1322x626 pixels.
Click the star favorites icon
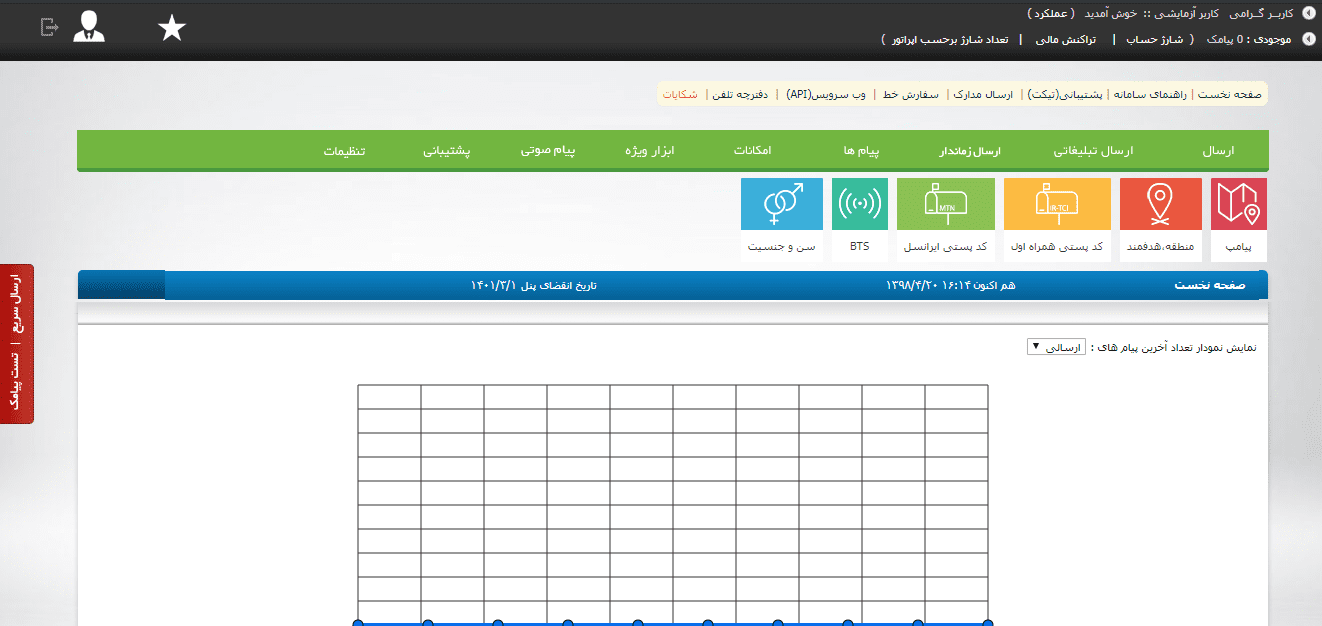[172, 29]
